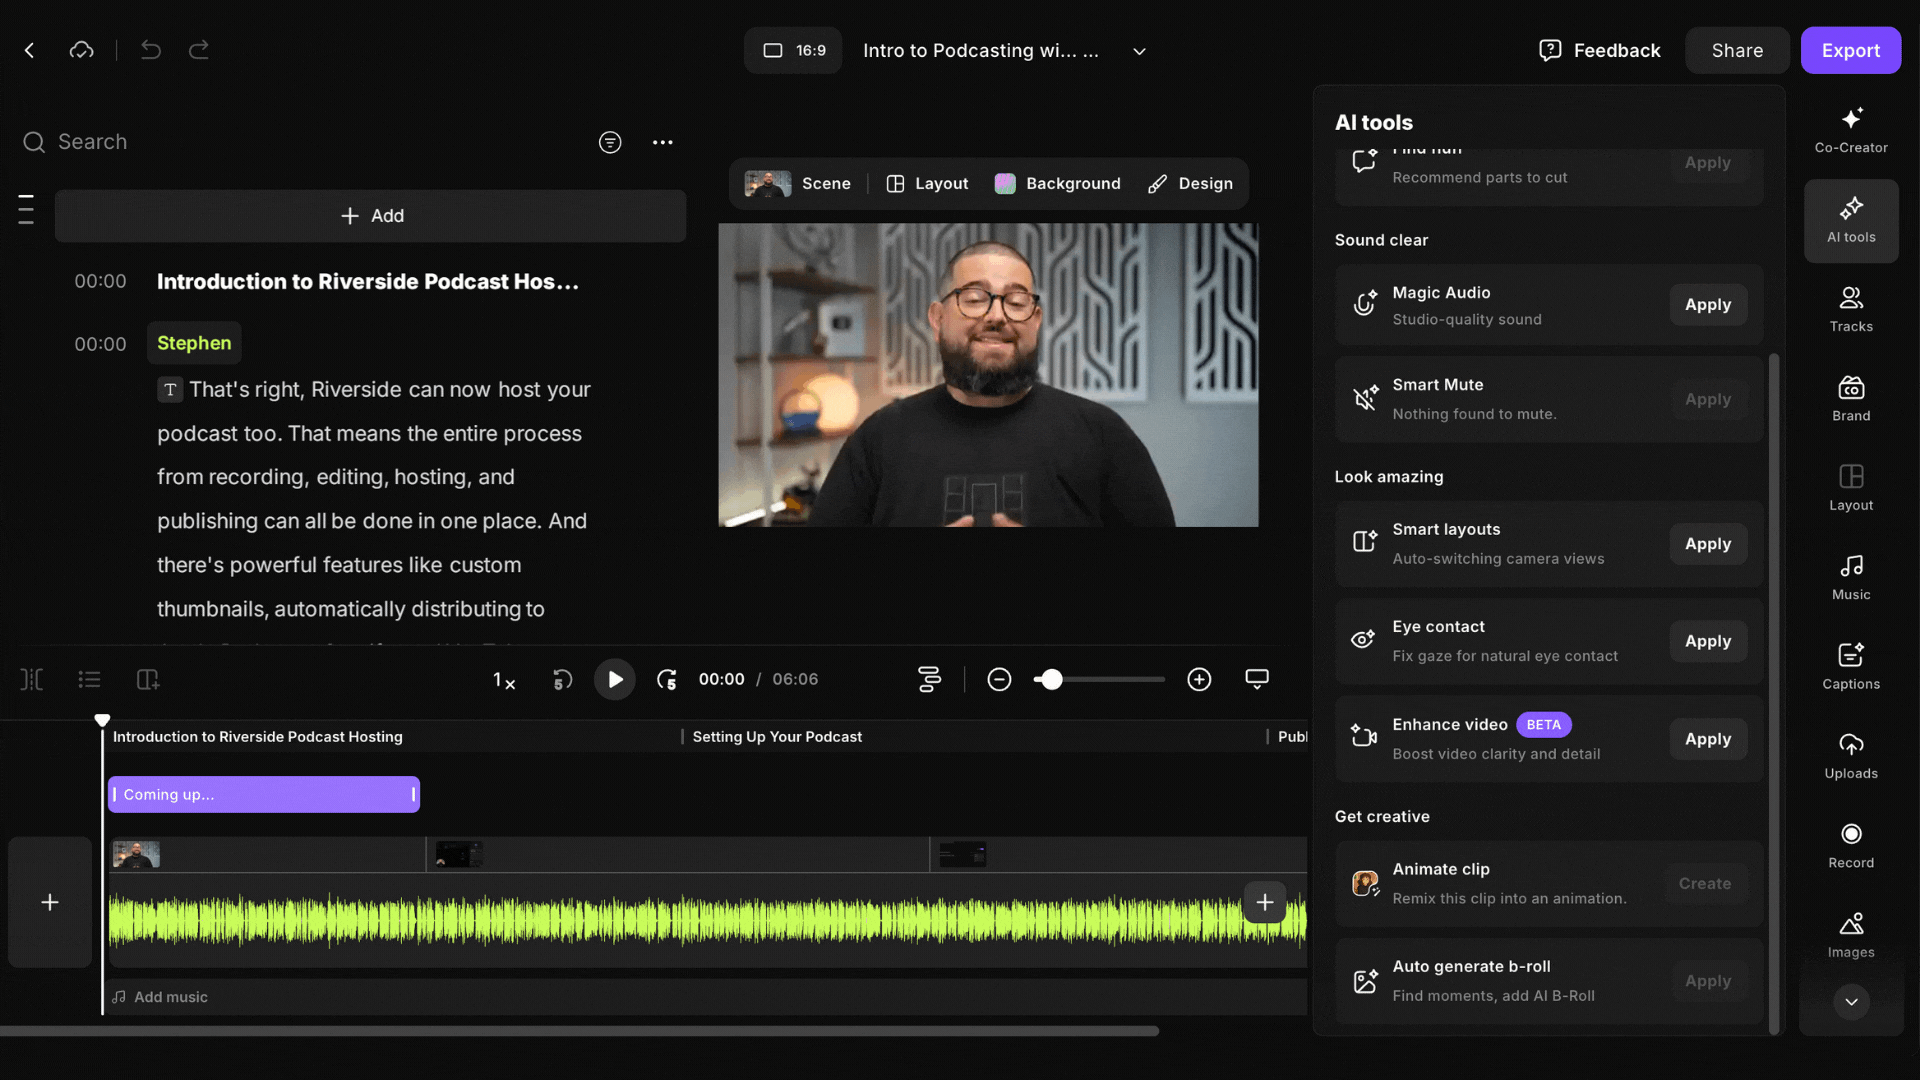Select AI tools sidebar tab
The height and width of the screenshot is (1080, 1920).
coord(1851,221)
